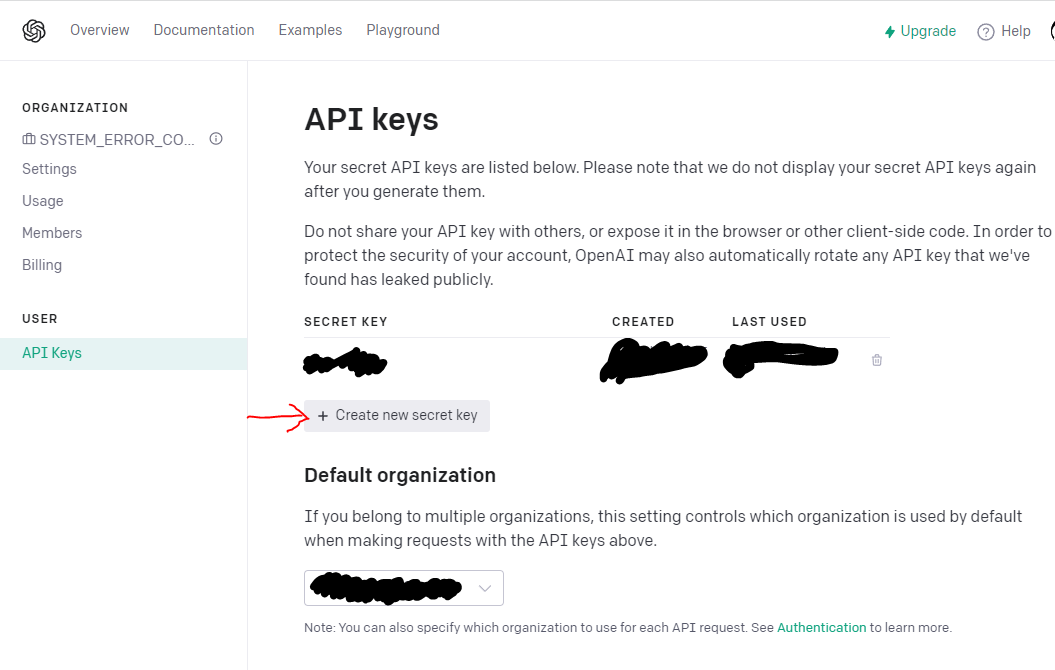
Task: Click the Upgrade lightning link
Action: 920,31
